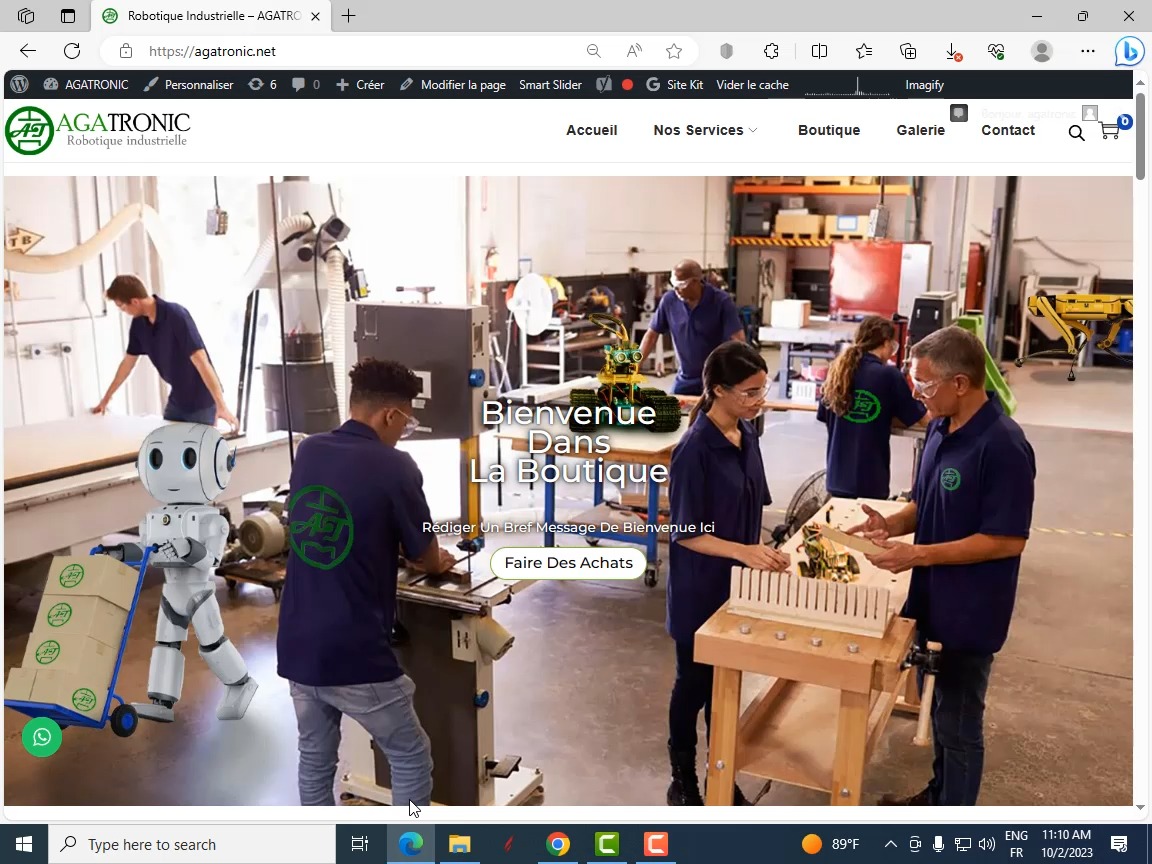Viewport: 1152px width, 864px height.
Task: Open Smart Slider in admin bar
Action: pyautogui.click(x=550, y=84)
